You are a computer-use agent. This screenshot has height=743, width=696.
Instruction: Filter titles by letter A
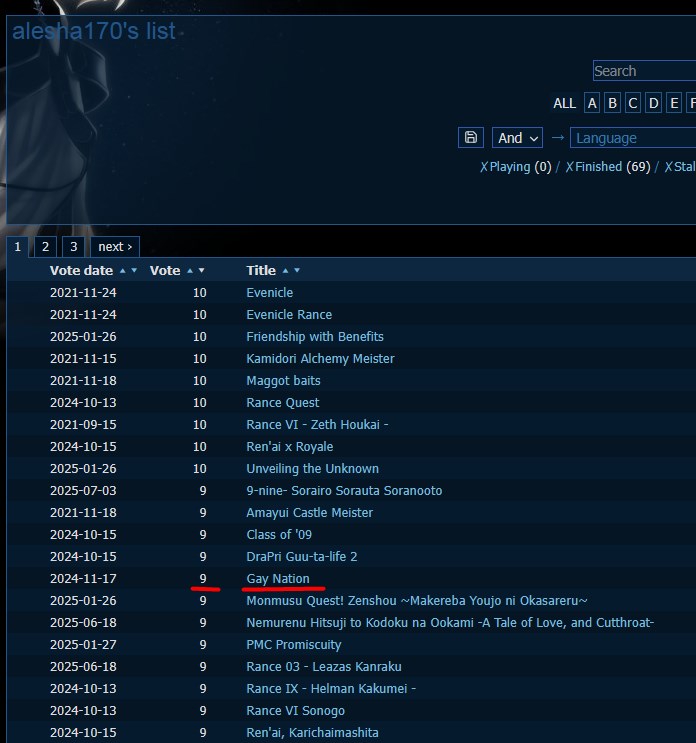point(592,103)
